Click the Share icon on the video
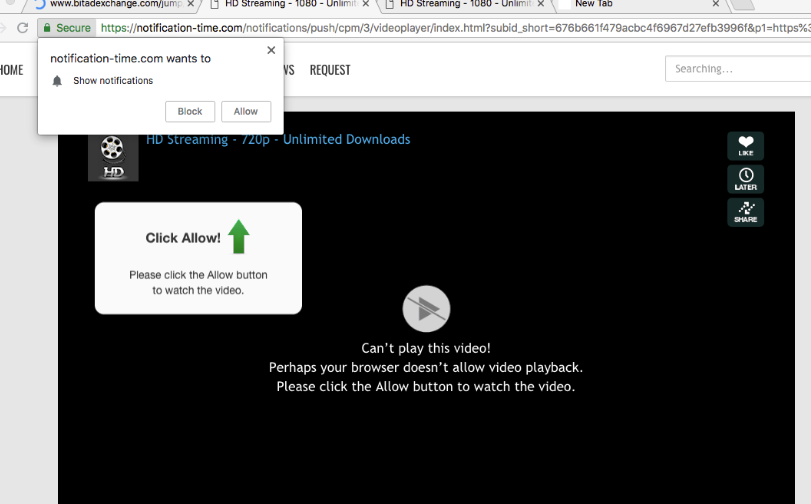The width and height of the screenshot is (811, 504). click(x=745, y=212)
